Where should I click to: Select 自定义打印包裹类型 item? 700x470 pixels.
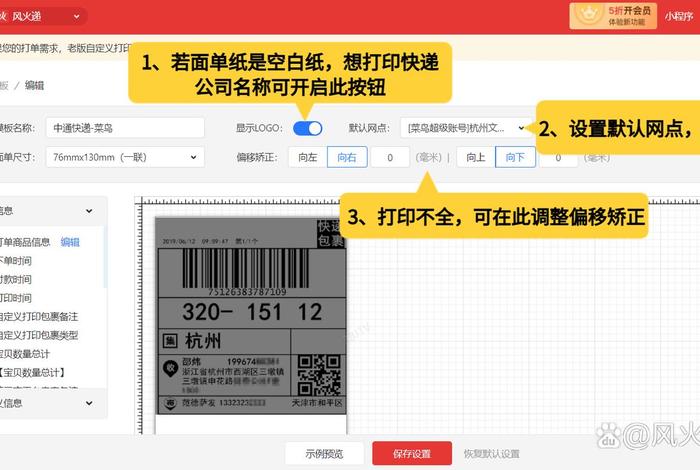(x=39, y=335)
